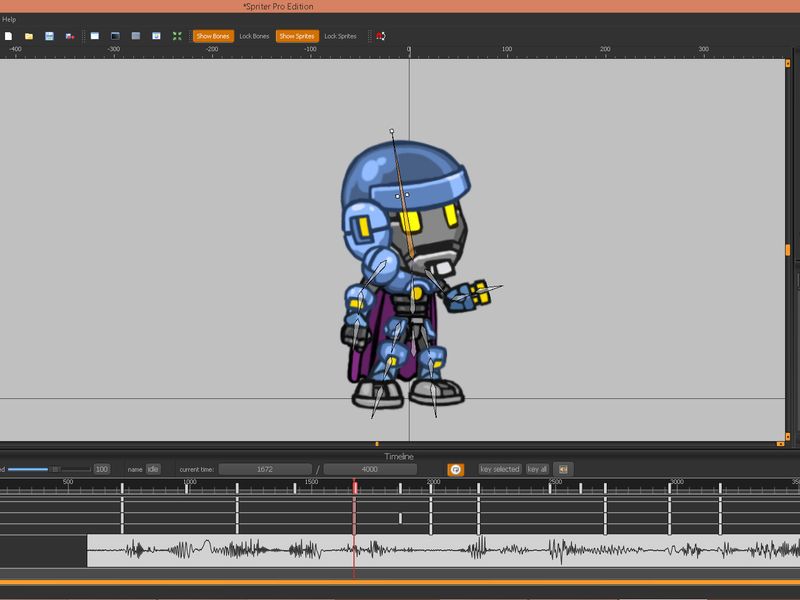Click the animation name field idle
The height and width of the screenshot is (600, 800).
point(153,469)
